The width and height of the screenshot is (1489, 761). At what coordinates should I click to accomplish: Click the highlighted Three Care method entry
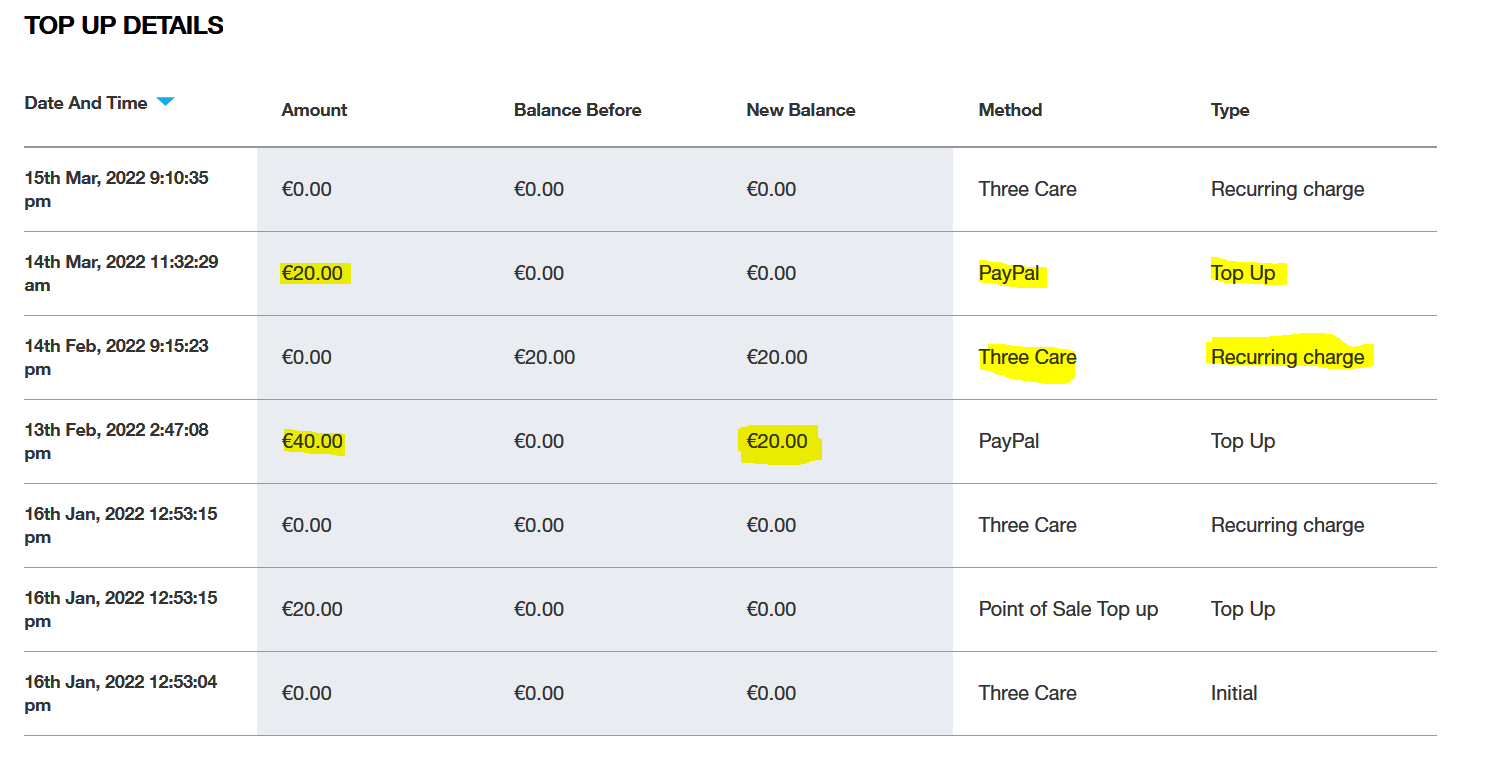pos(1027,357)
